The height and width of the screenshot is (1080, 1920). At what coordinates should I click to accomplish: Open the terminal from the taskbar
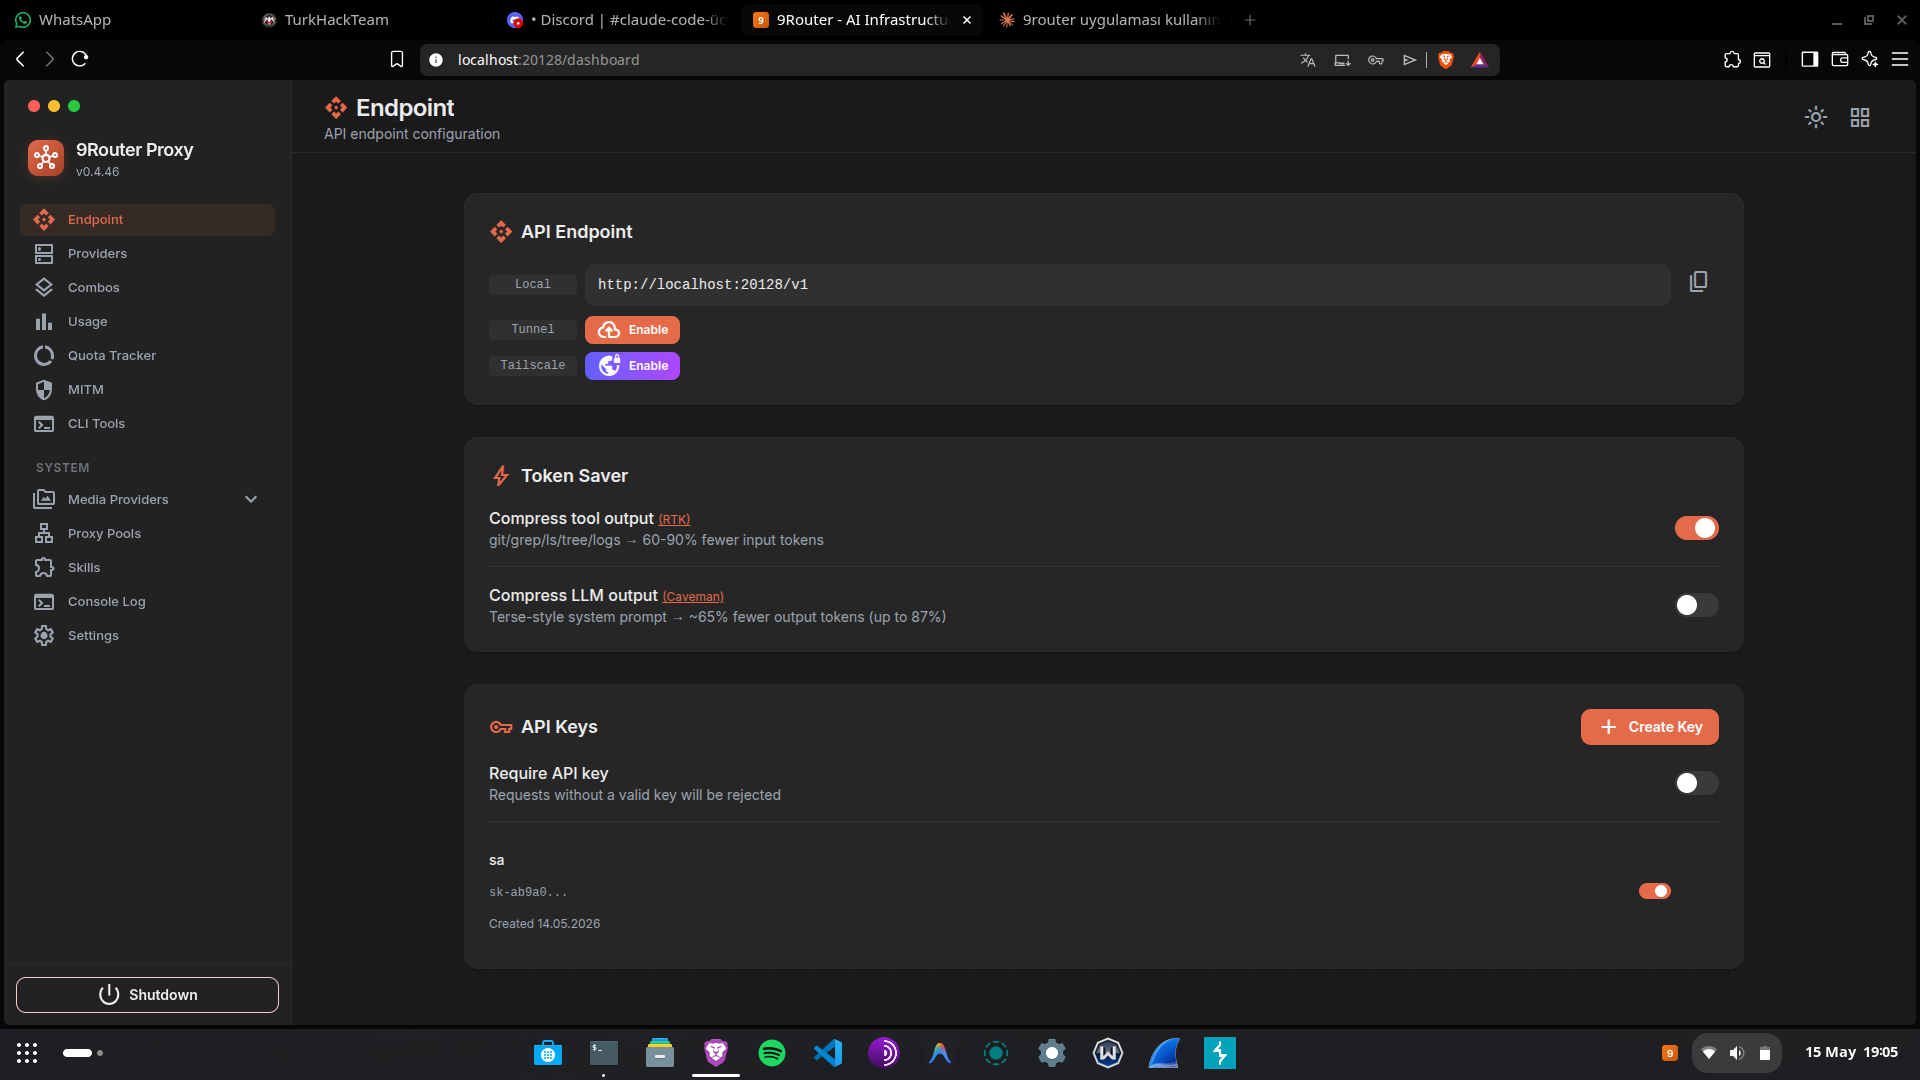604,1053
